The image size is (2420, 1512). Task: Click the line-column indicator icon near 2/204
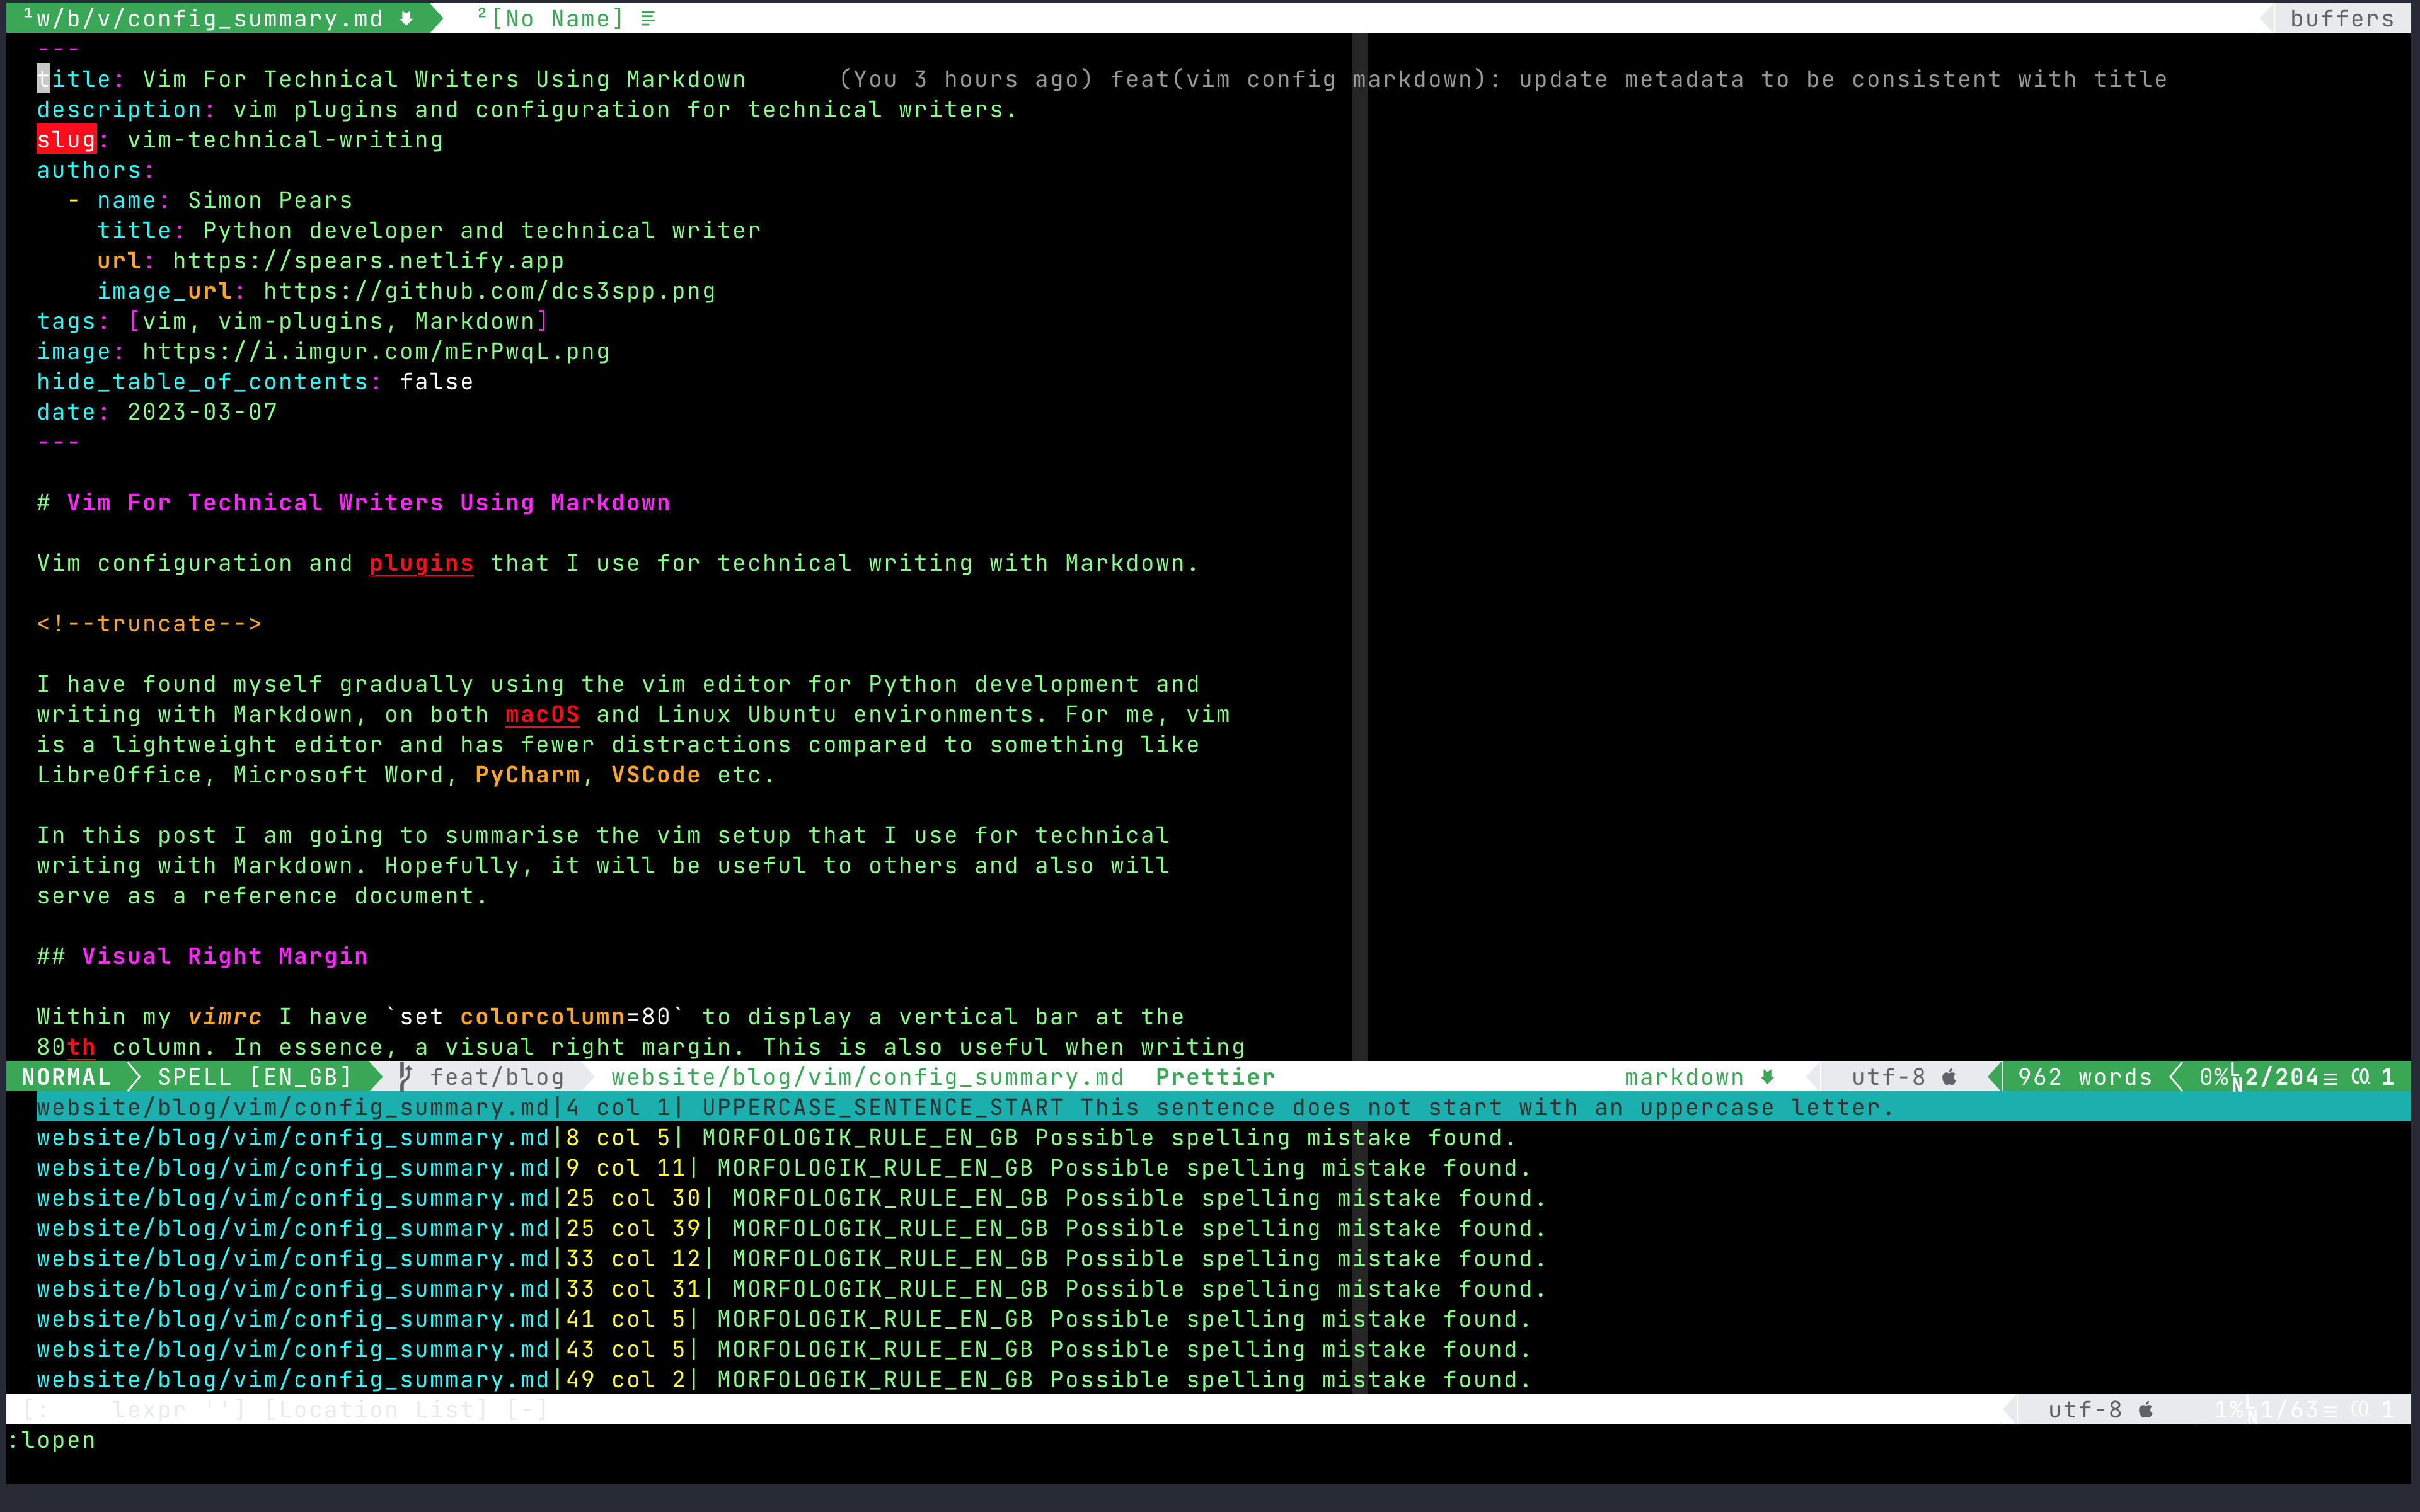pos(2237,1077)
